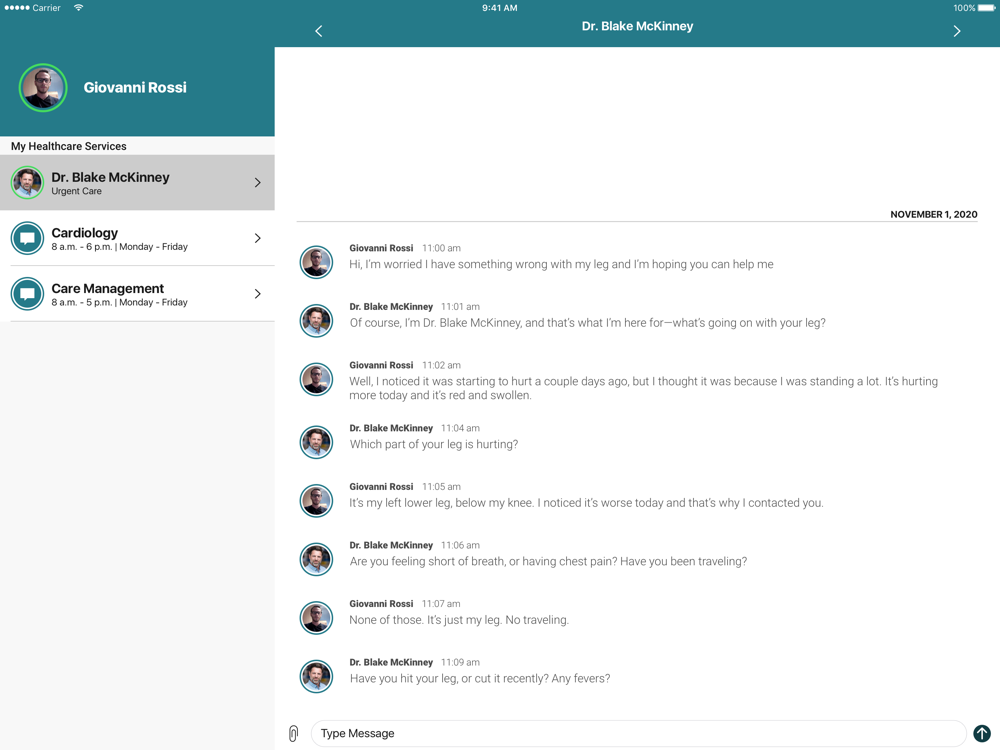Screen dimensions: 1000x750
Task: Tap Dr. McKinney's avatar on the 11:04 am message
Action: (316, 442)
